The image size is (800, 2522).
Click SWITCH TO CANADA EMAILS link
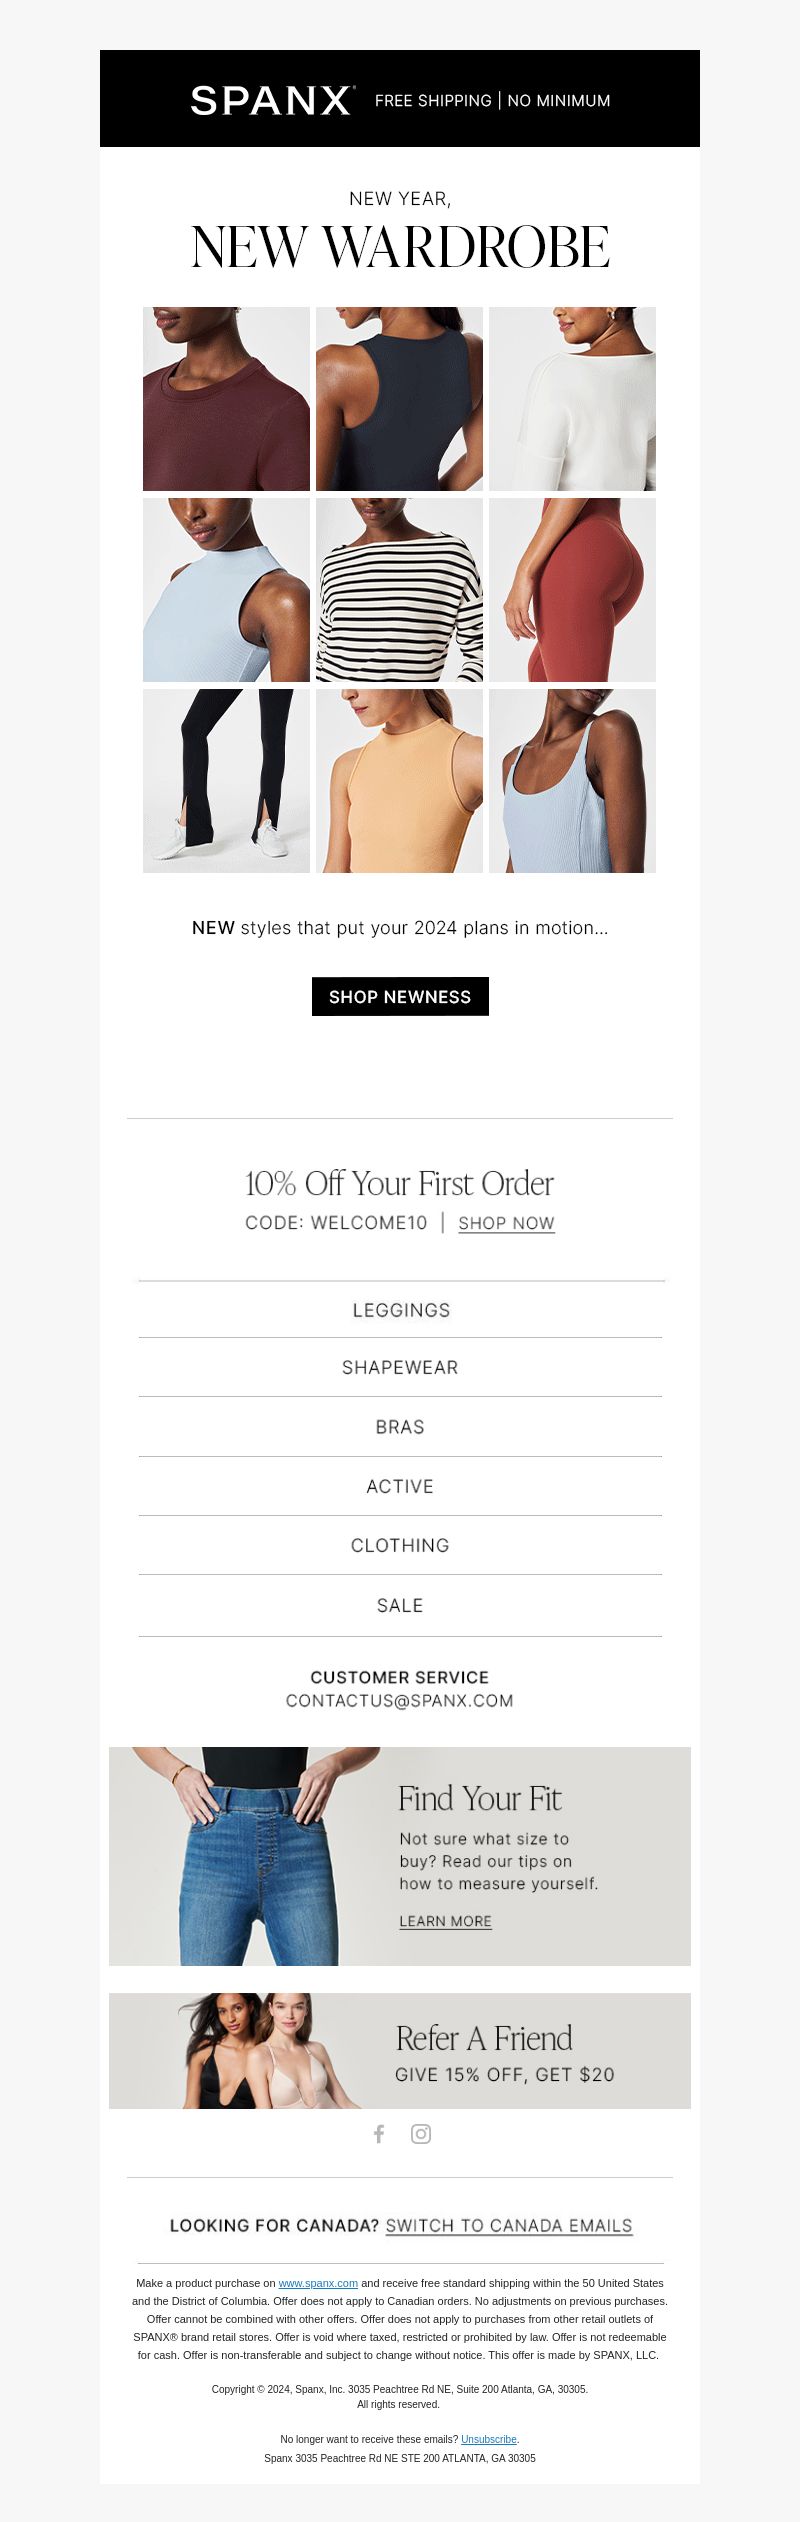click(509, 2225)
